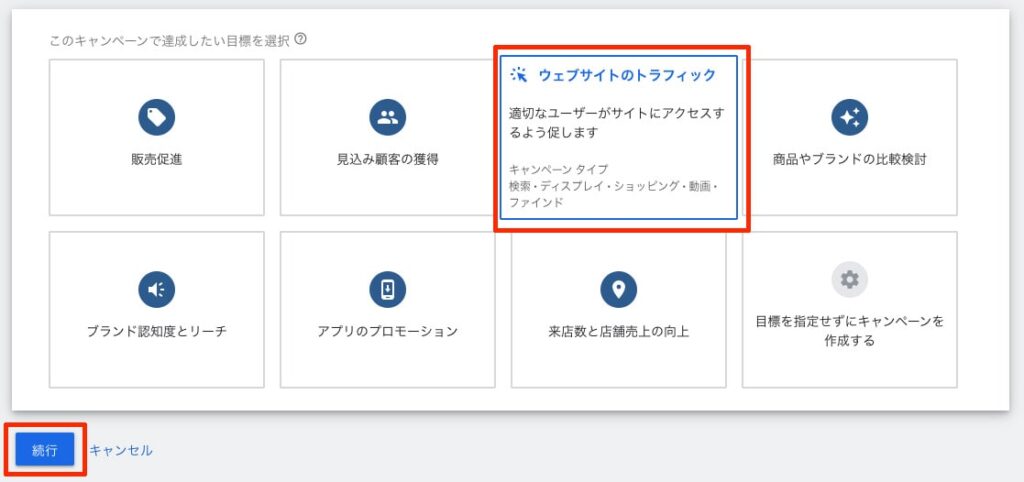Open the help question mark next to 目標を選択

(x=300, y=39)
